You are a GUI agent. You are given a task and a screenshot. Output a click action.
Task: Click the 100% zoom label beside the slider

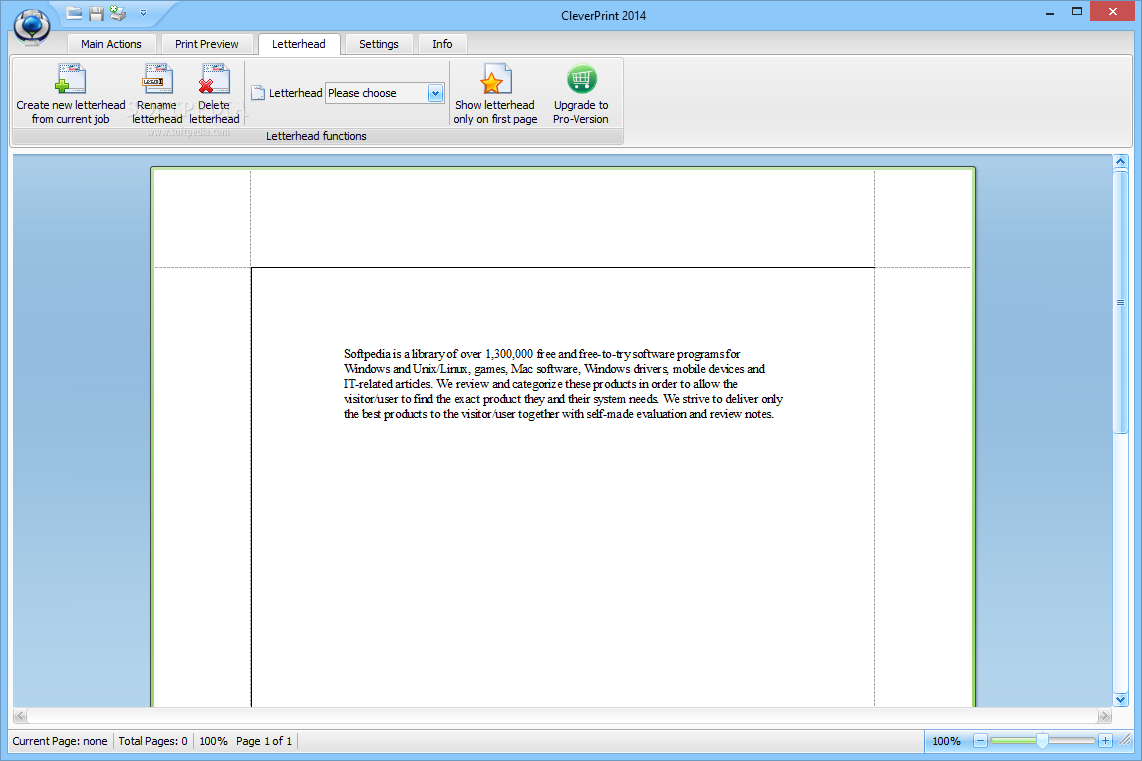pyautogui.click(x=946, y=741)
